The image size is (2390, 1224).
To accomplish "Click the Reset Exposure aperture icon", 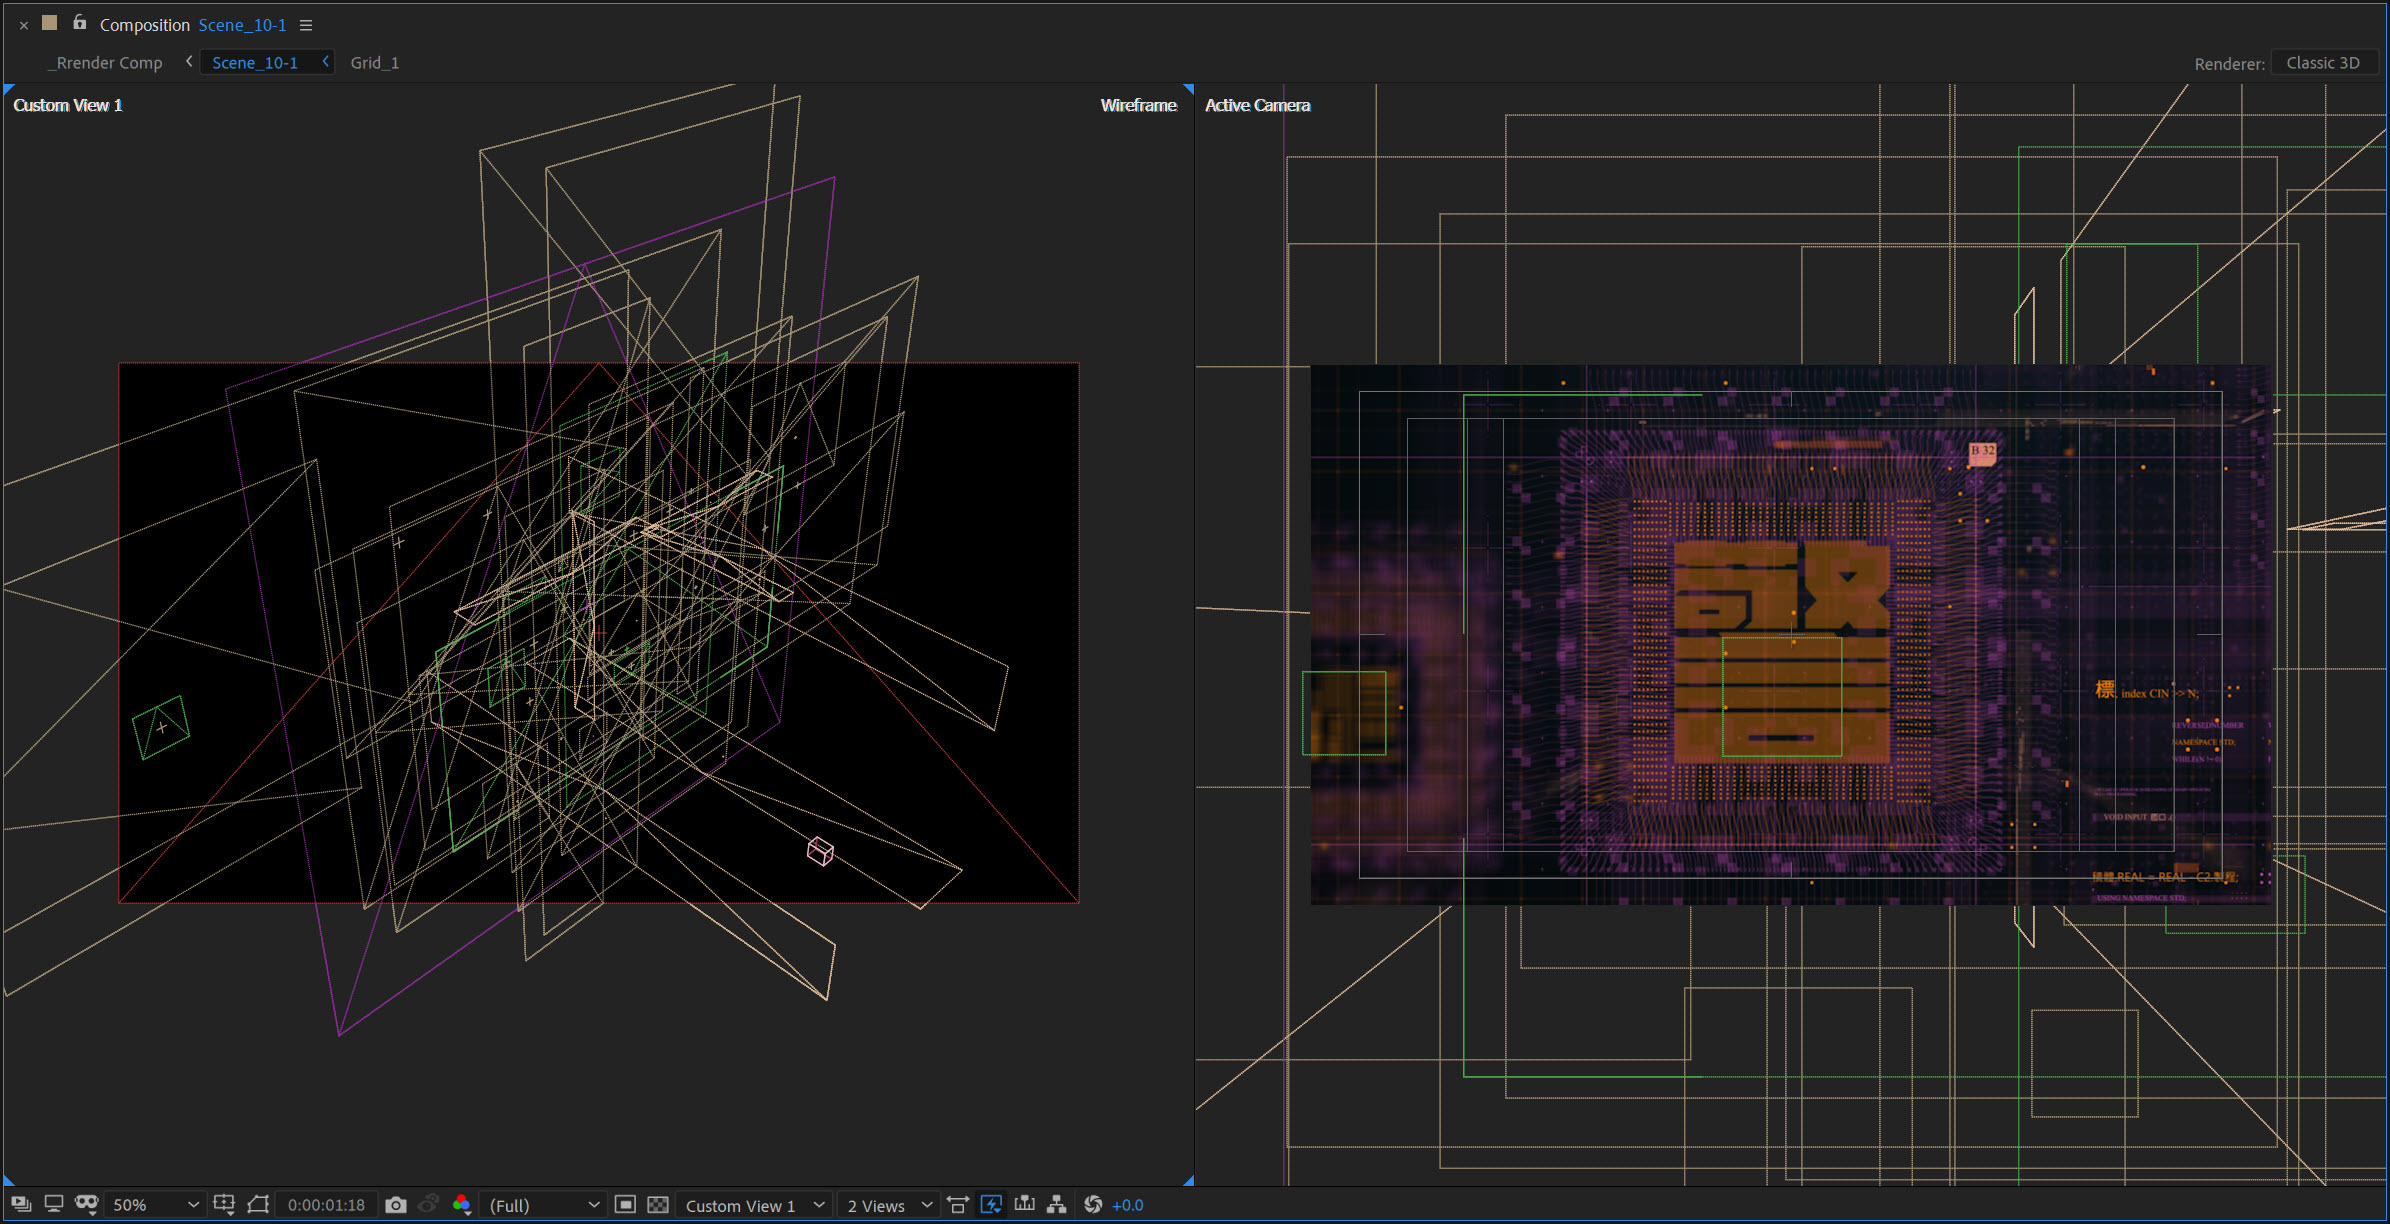I will (x=1093, y=1205).
